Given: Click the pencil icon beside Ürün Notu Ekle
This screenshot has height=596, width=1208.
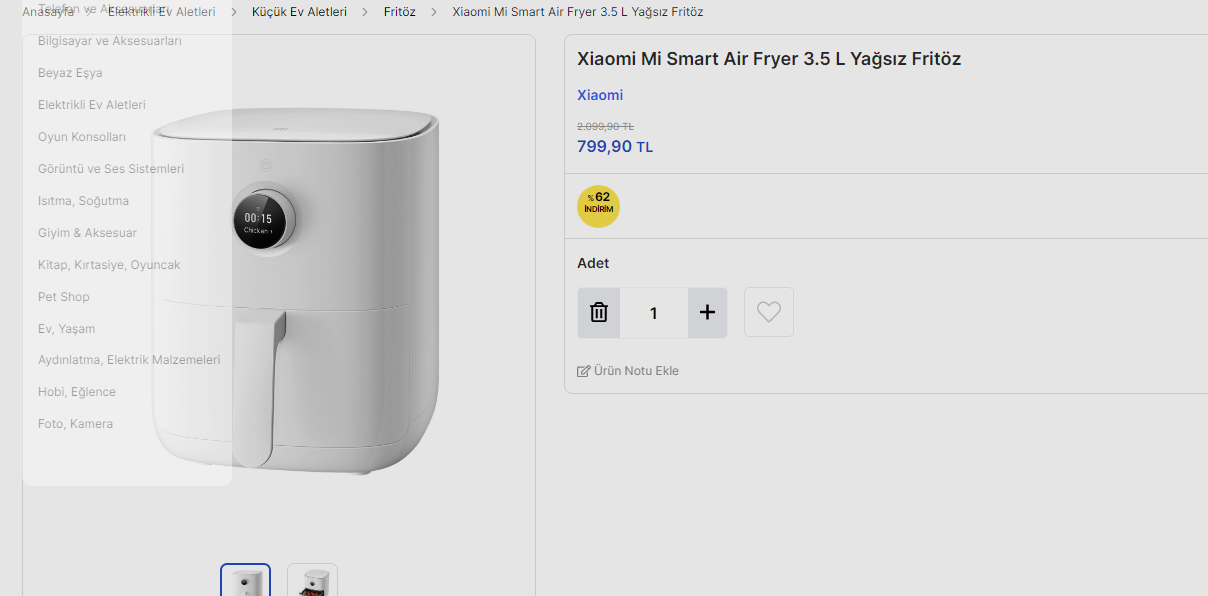Looking at the screenshot, I should click(584, 371).
